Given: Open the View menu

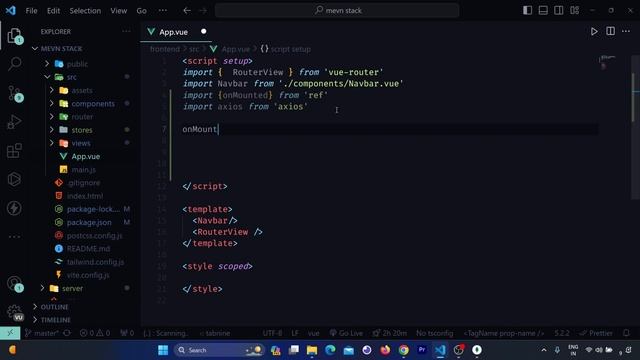Looking at the screenshot, I should (x=119, y=11).
